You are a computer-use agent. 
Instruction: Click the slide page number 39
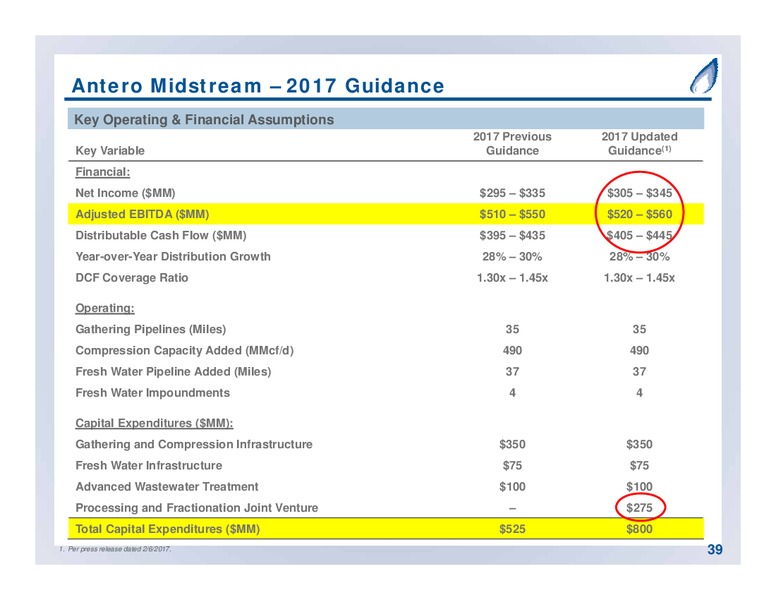(715, 550)
